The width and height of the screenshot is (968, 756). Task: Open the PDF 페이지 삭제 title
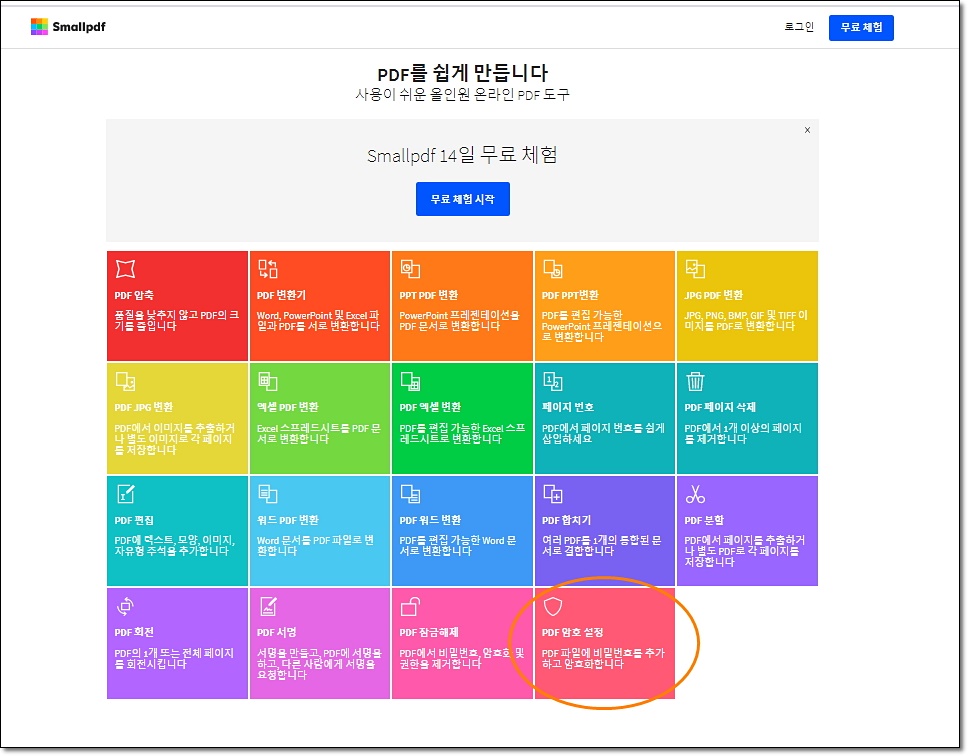point(720,407)
